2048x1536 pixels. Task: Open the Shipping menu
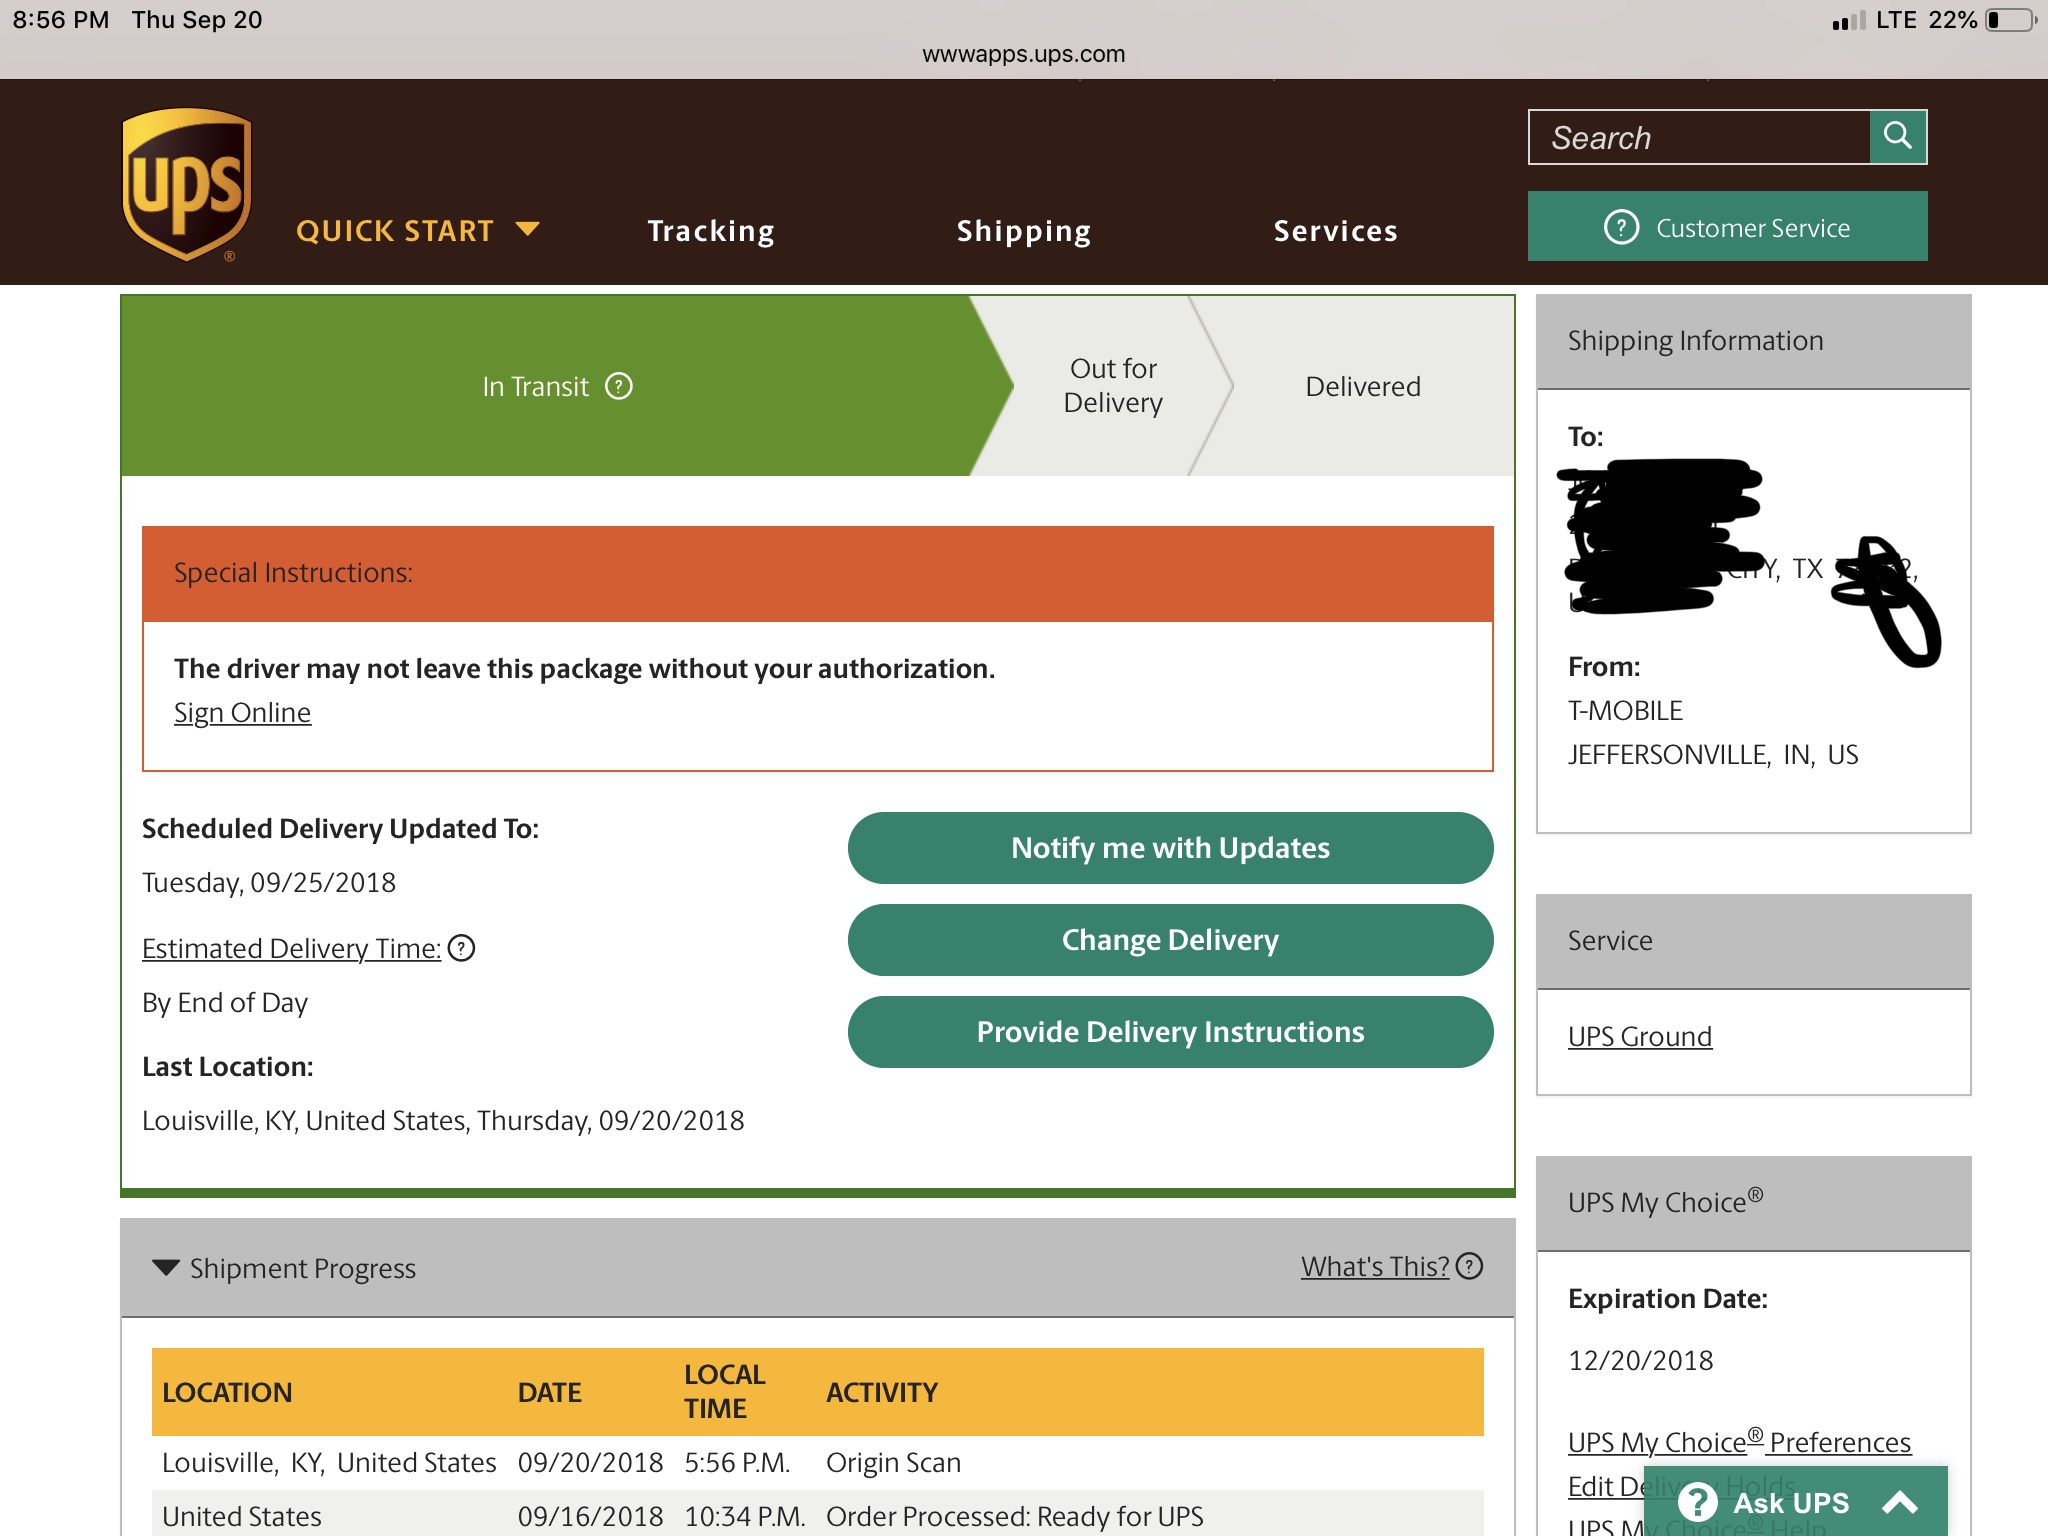(x=1024, y=231)
